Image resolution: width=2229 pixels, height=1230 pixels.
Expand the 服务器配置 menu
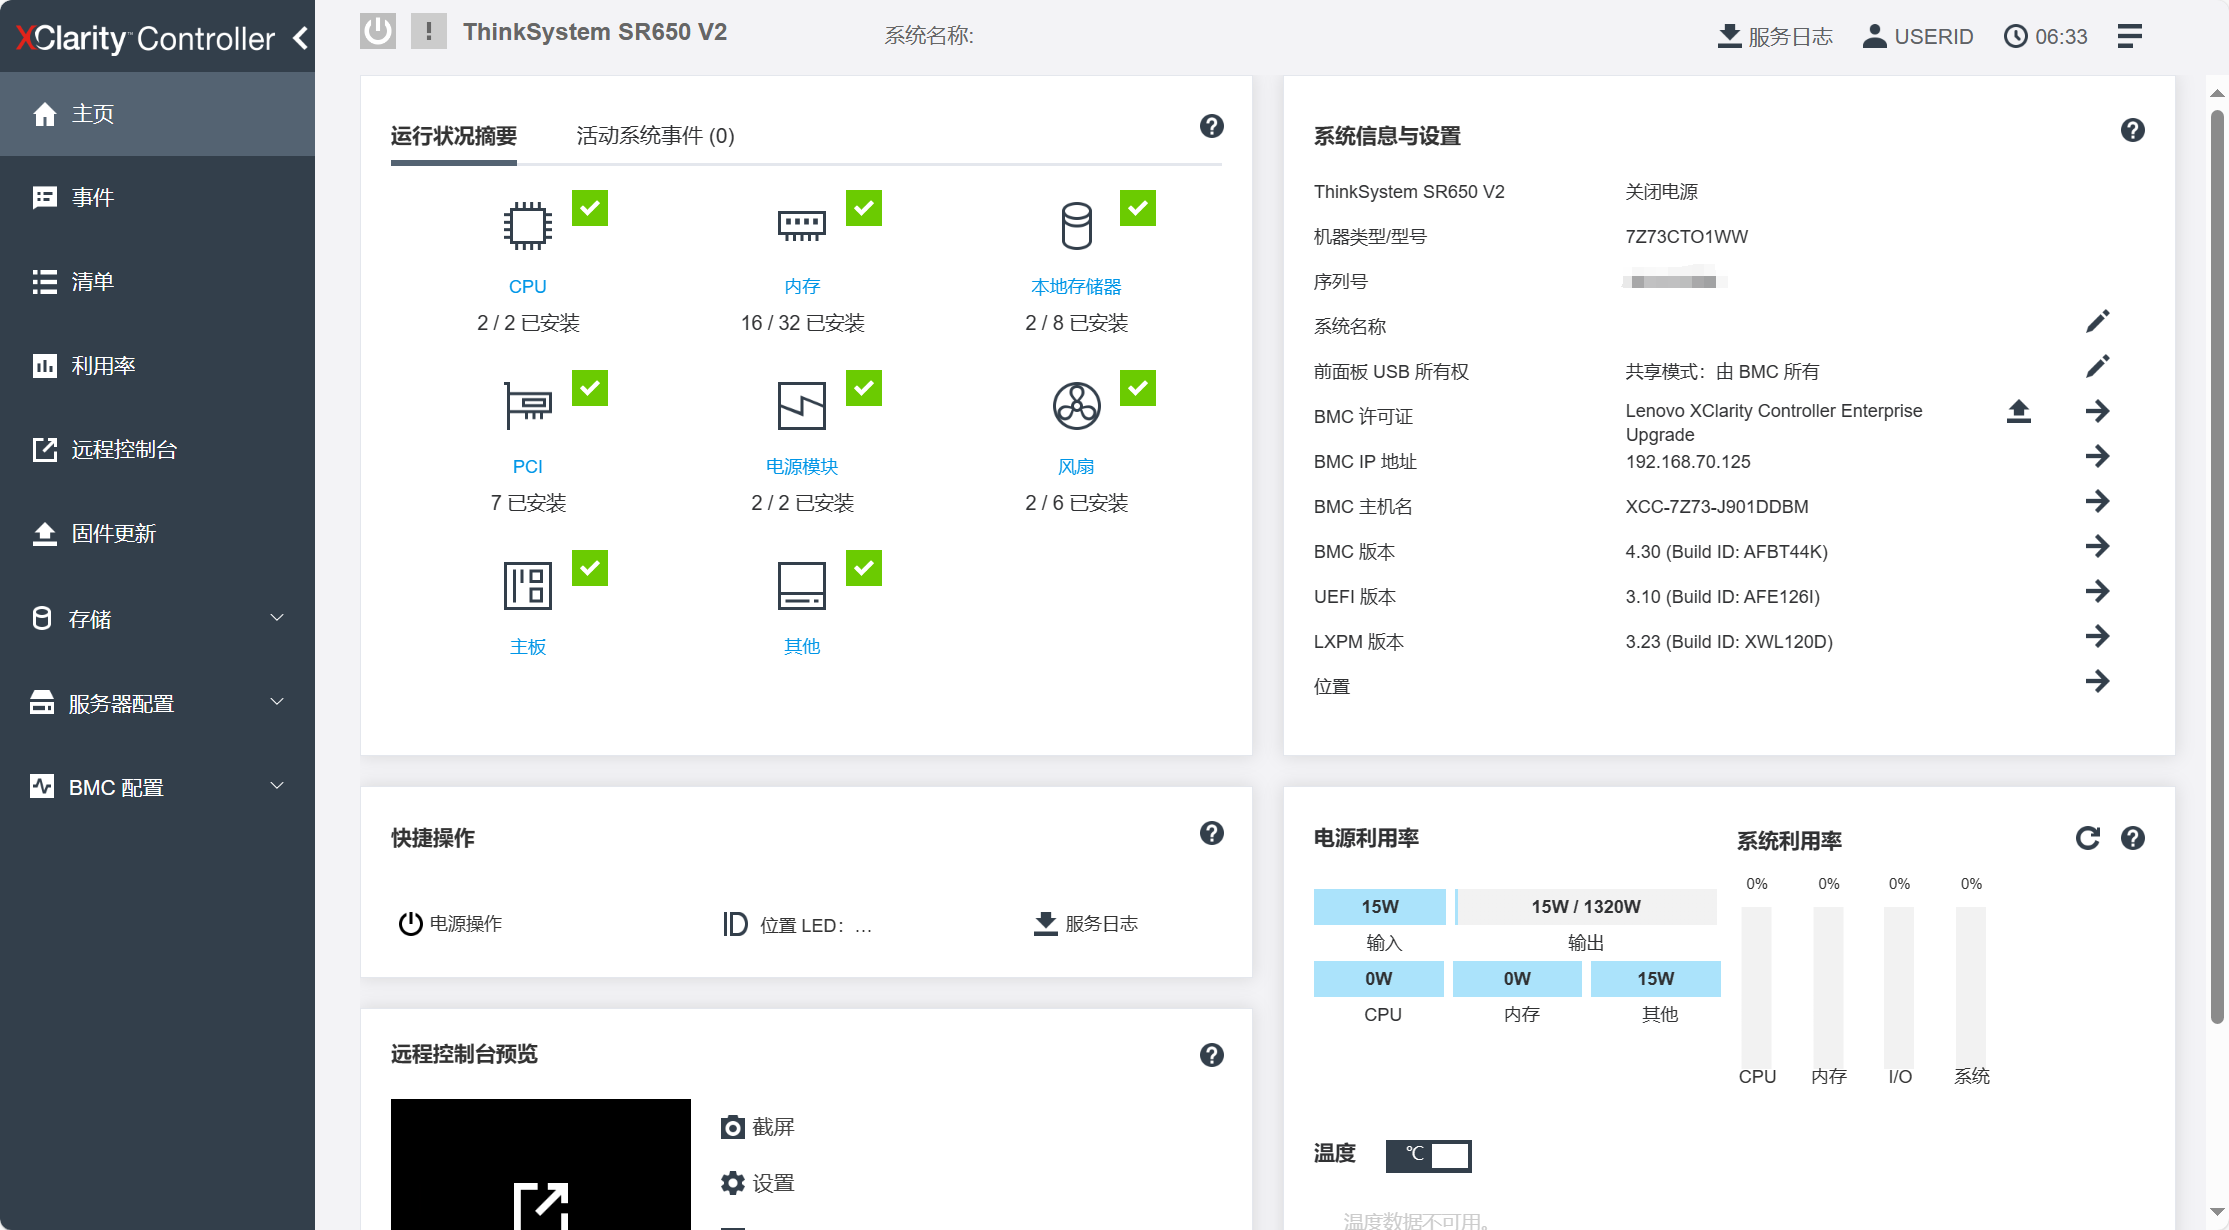(x=157, y=703)
